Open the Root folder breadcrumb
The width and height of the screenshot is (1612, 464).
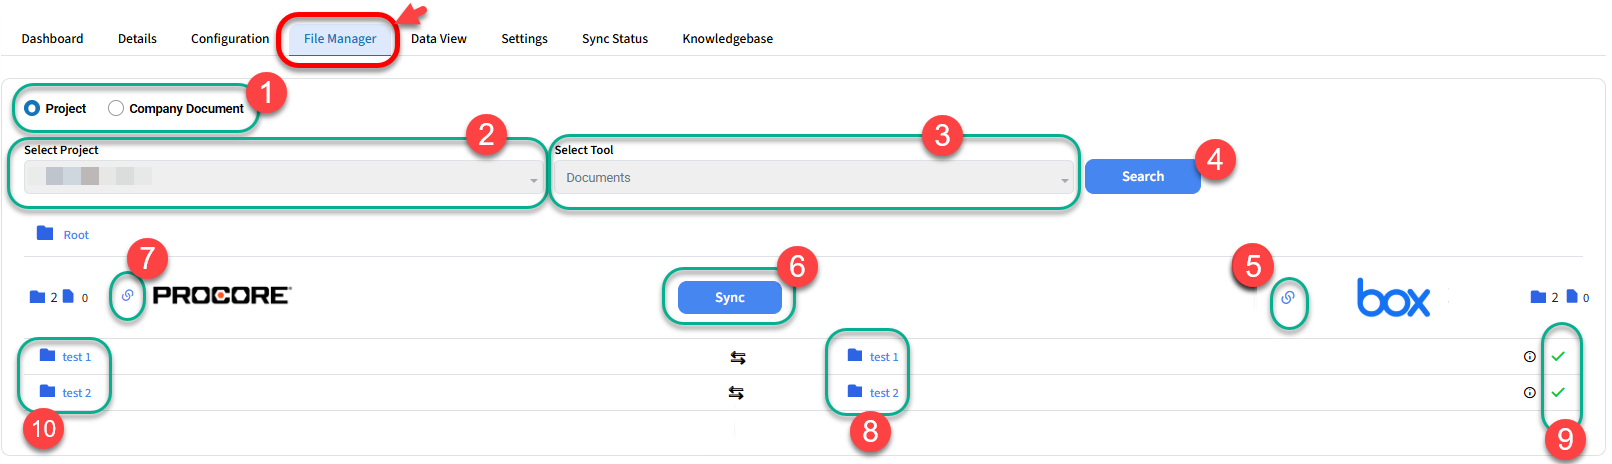tap(75, 235)
